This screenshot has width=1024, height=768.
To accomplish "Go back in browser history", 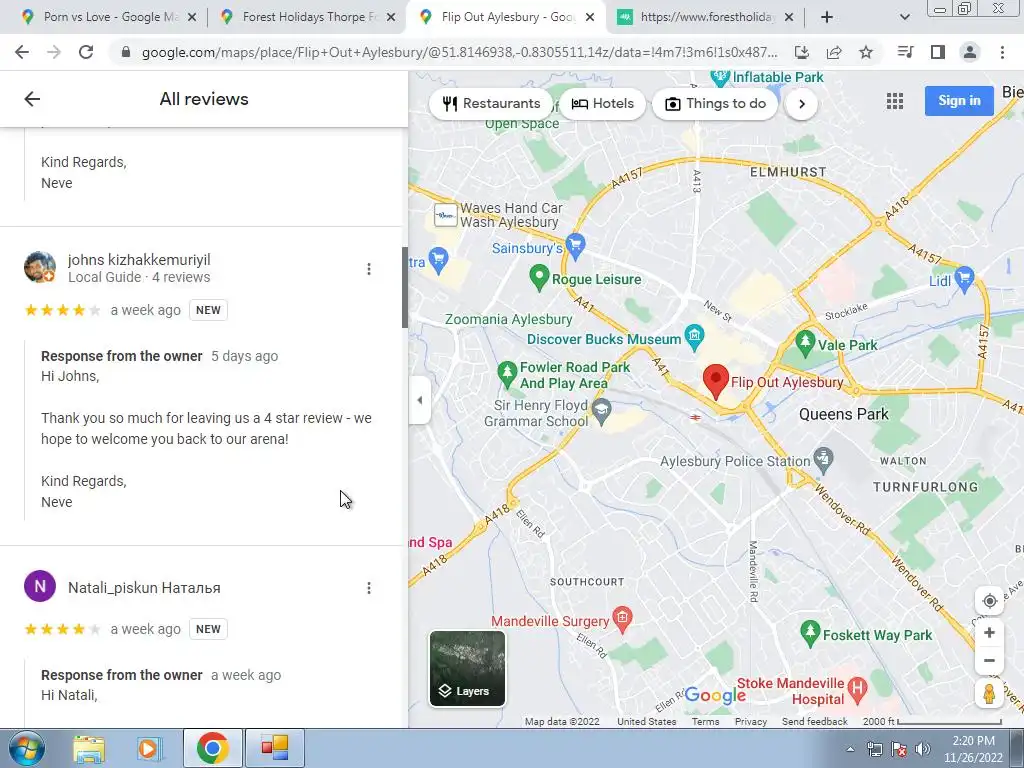I will point(22,52).
